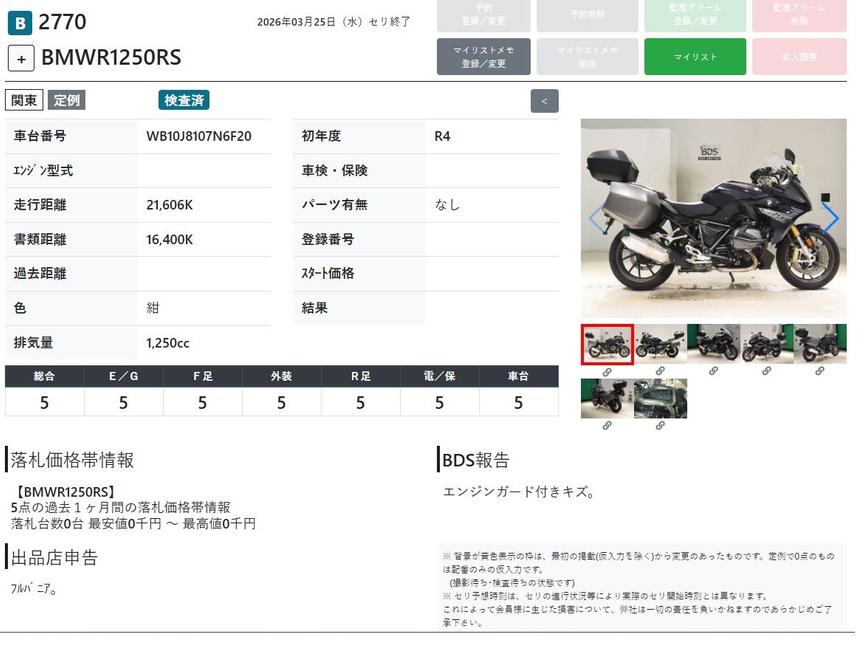Click link icon under third thumbnail
The height and width of the screenshot is (666, 861).
click(713, 371)
